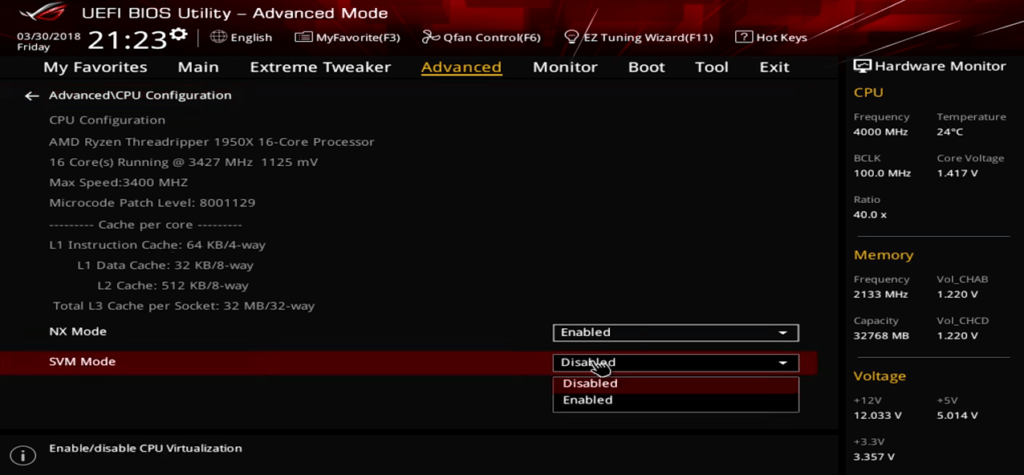The width and height of the screenshot is (1024, 475).
Task: Switch to the Extreme Tweaker tab
Action: click(320, 67)
